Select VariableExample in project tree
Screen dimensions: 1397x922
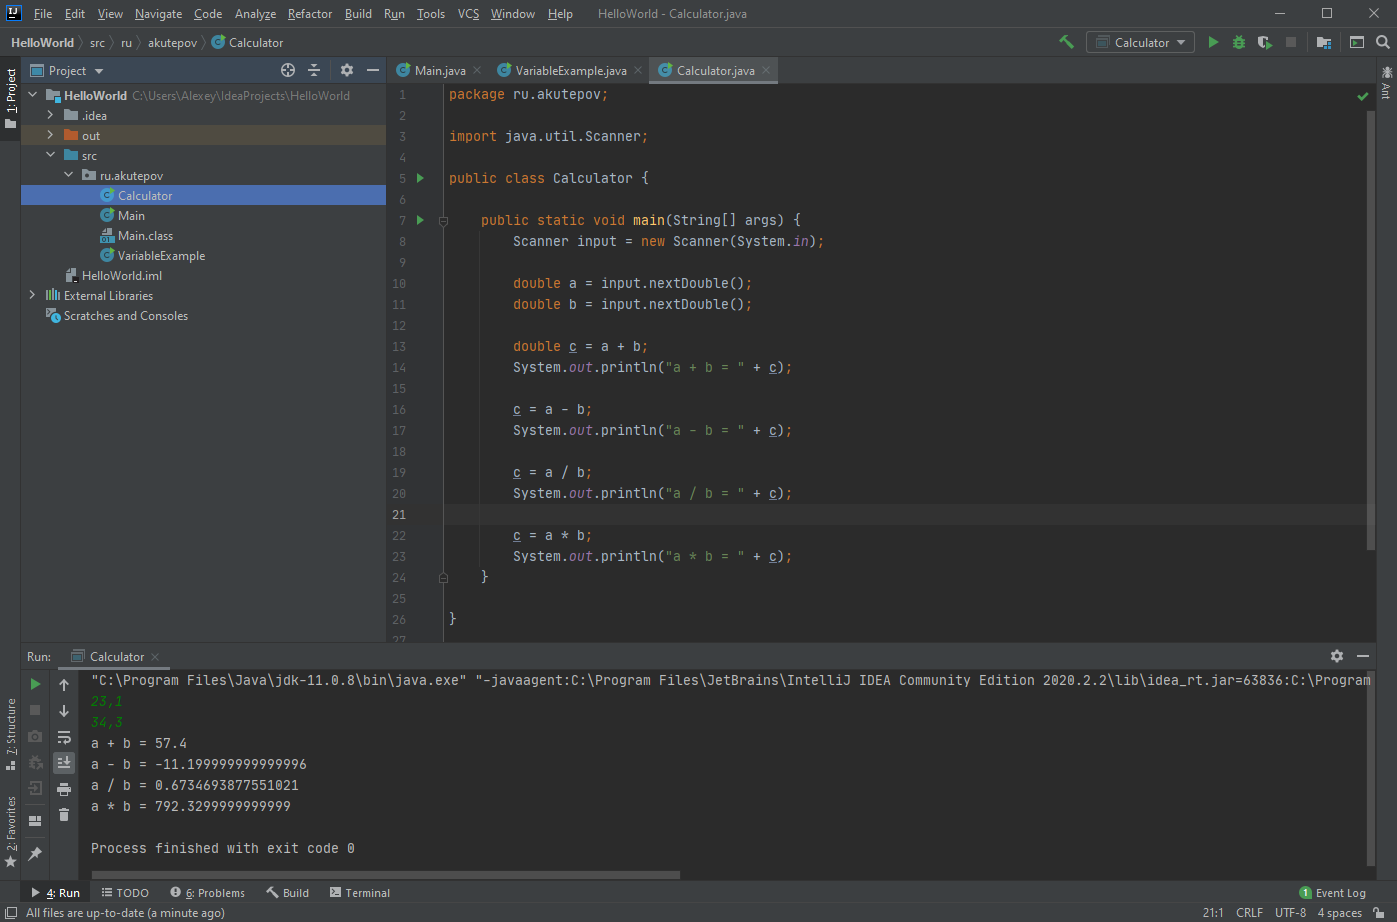(x=161, y=256)
